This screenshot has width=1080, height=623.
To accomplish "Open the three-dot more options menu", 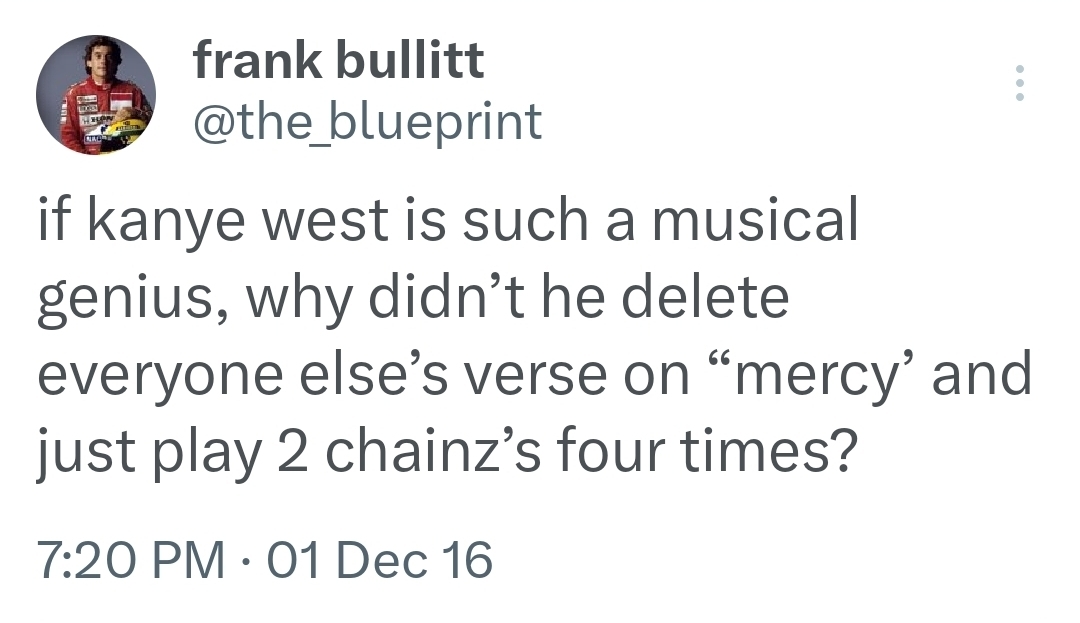I will pos(1019,83).
